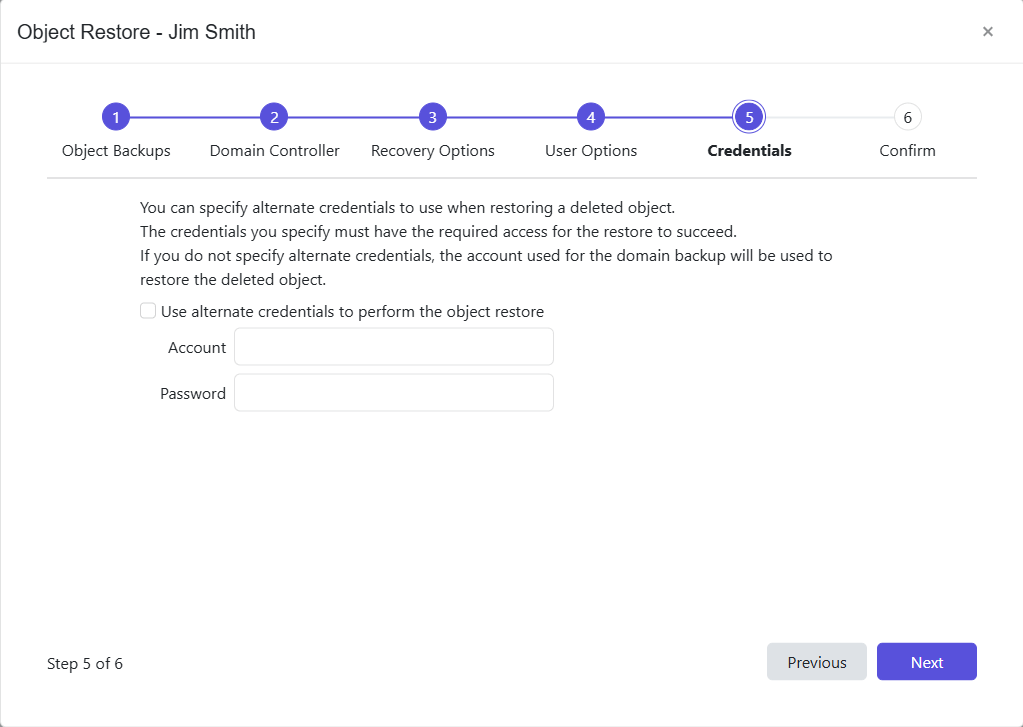
Task: Click the step 6 numbered circle
Action: [907, 118]
